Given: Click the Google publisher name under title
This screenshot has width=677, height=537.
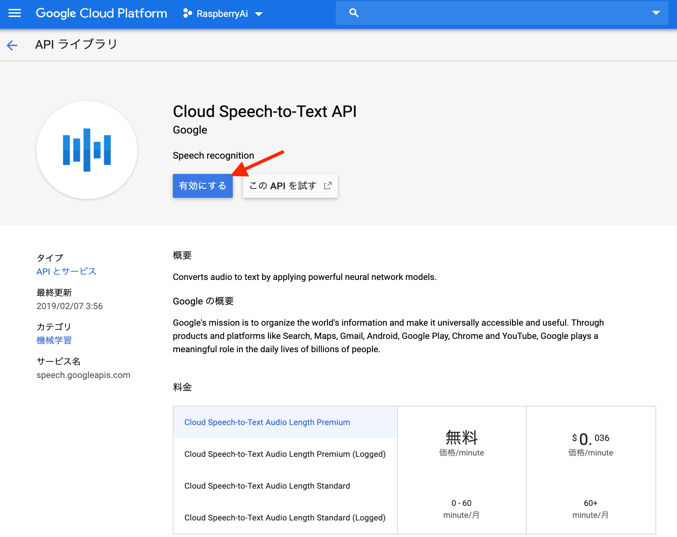Looking at the screenshot, I should tap(190, 130).
